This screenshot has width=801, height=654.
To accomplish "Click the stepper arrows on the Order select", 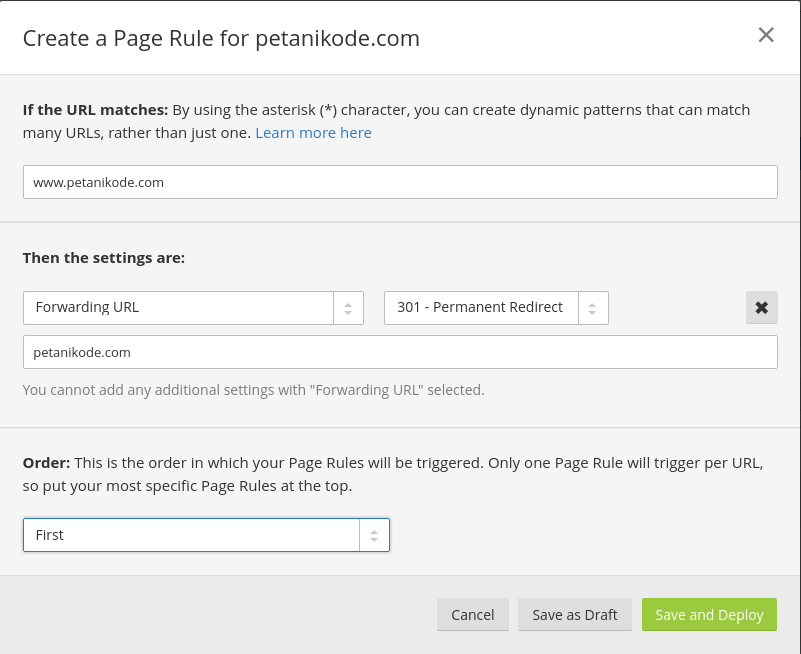I will coord(374,535).
